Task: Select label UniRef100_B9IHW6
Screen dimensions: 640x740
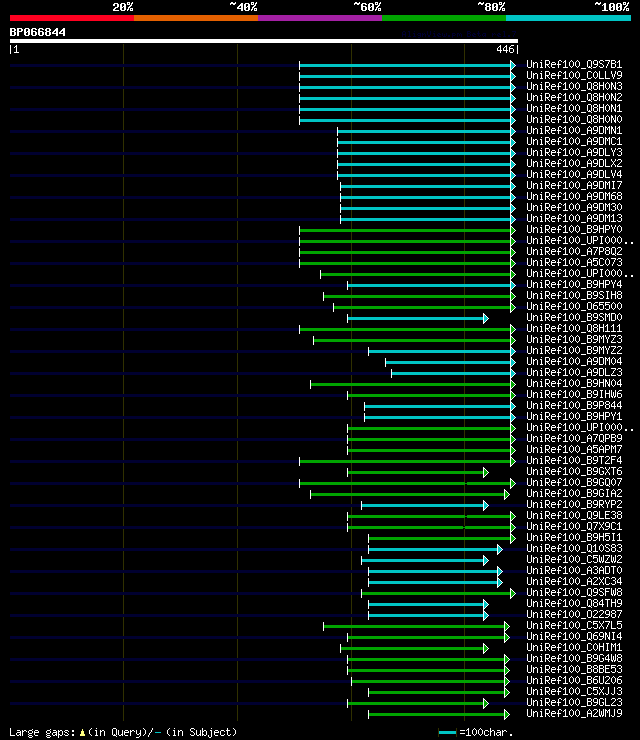Action: click(x=574, y=395)
